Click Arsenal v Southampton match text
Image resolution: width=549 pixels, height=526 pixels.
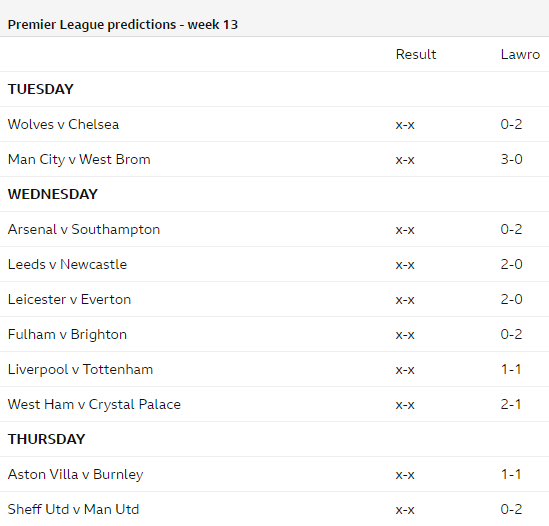pos(84,229)
